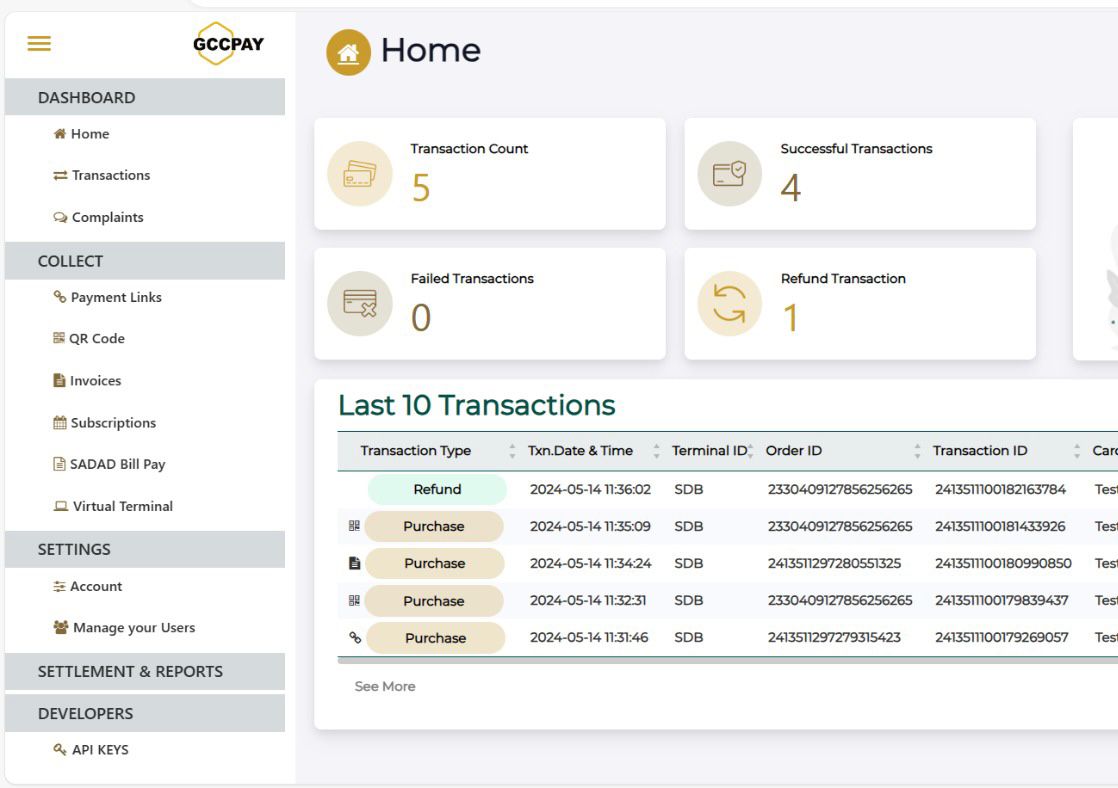The height and width of the screenshot is (788, 1118).
Task: Open Transactions in the sidebar
Action: 110,175
